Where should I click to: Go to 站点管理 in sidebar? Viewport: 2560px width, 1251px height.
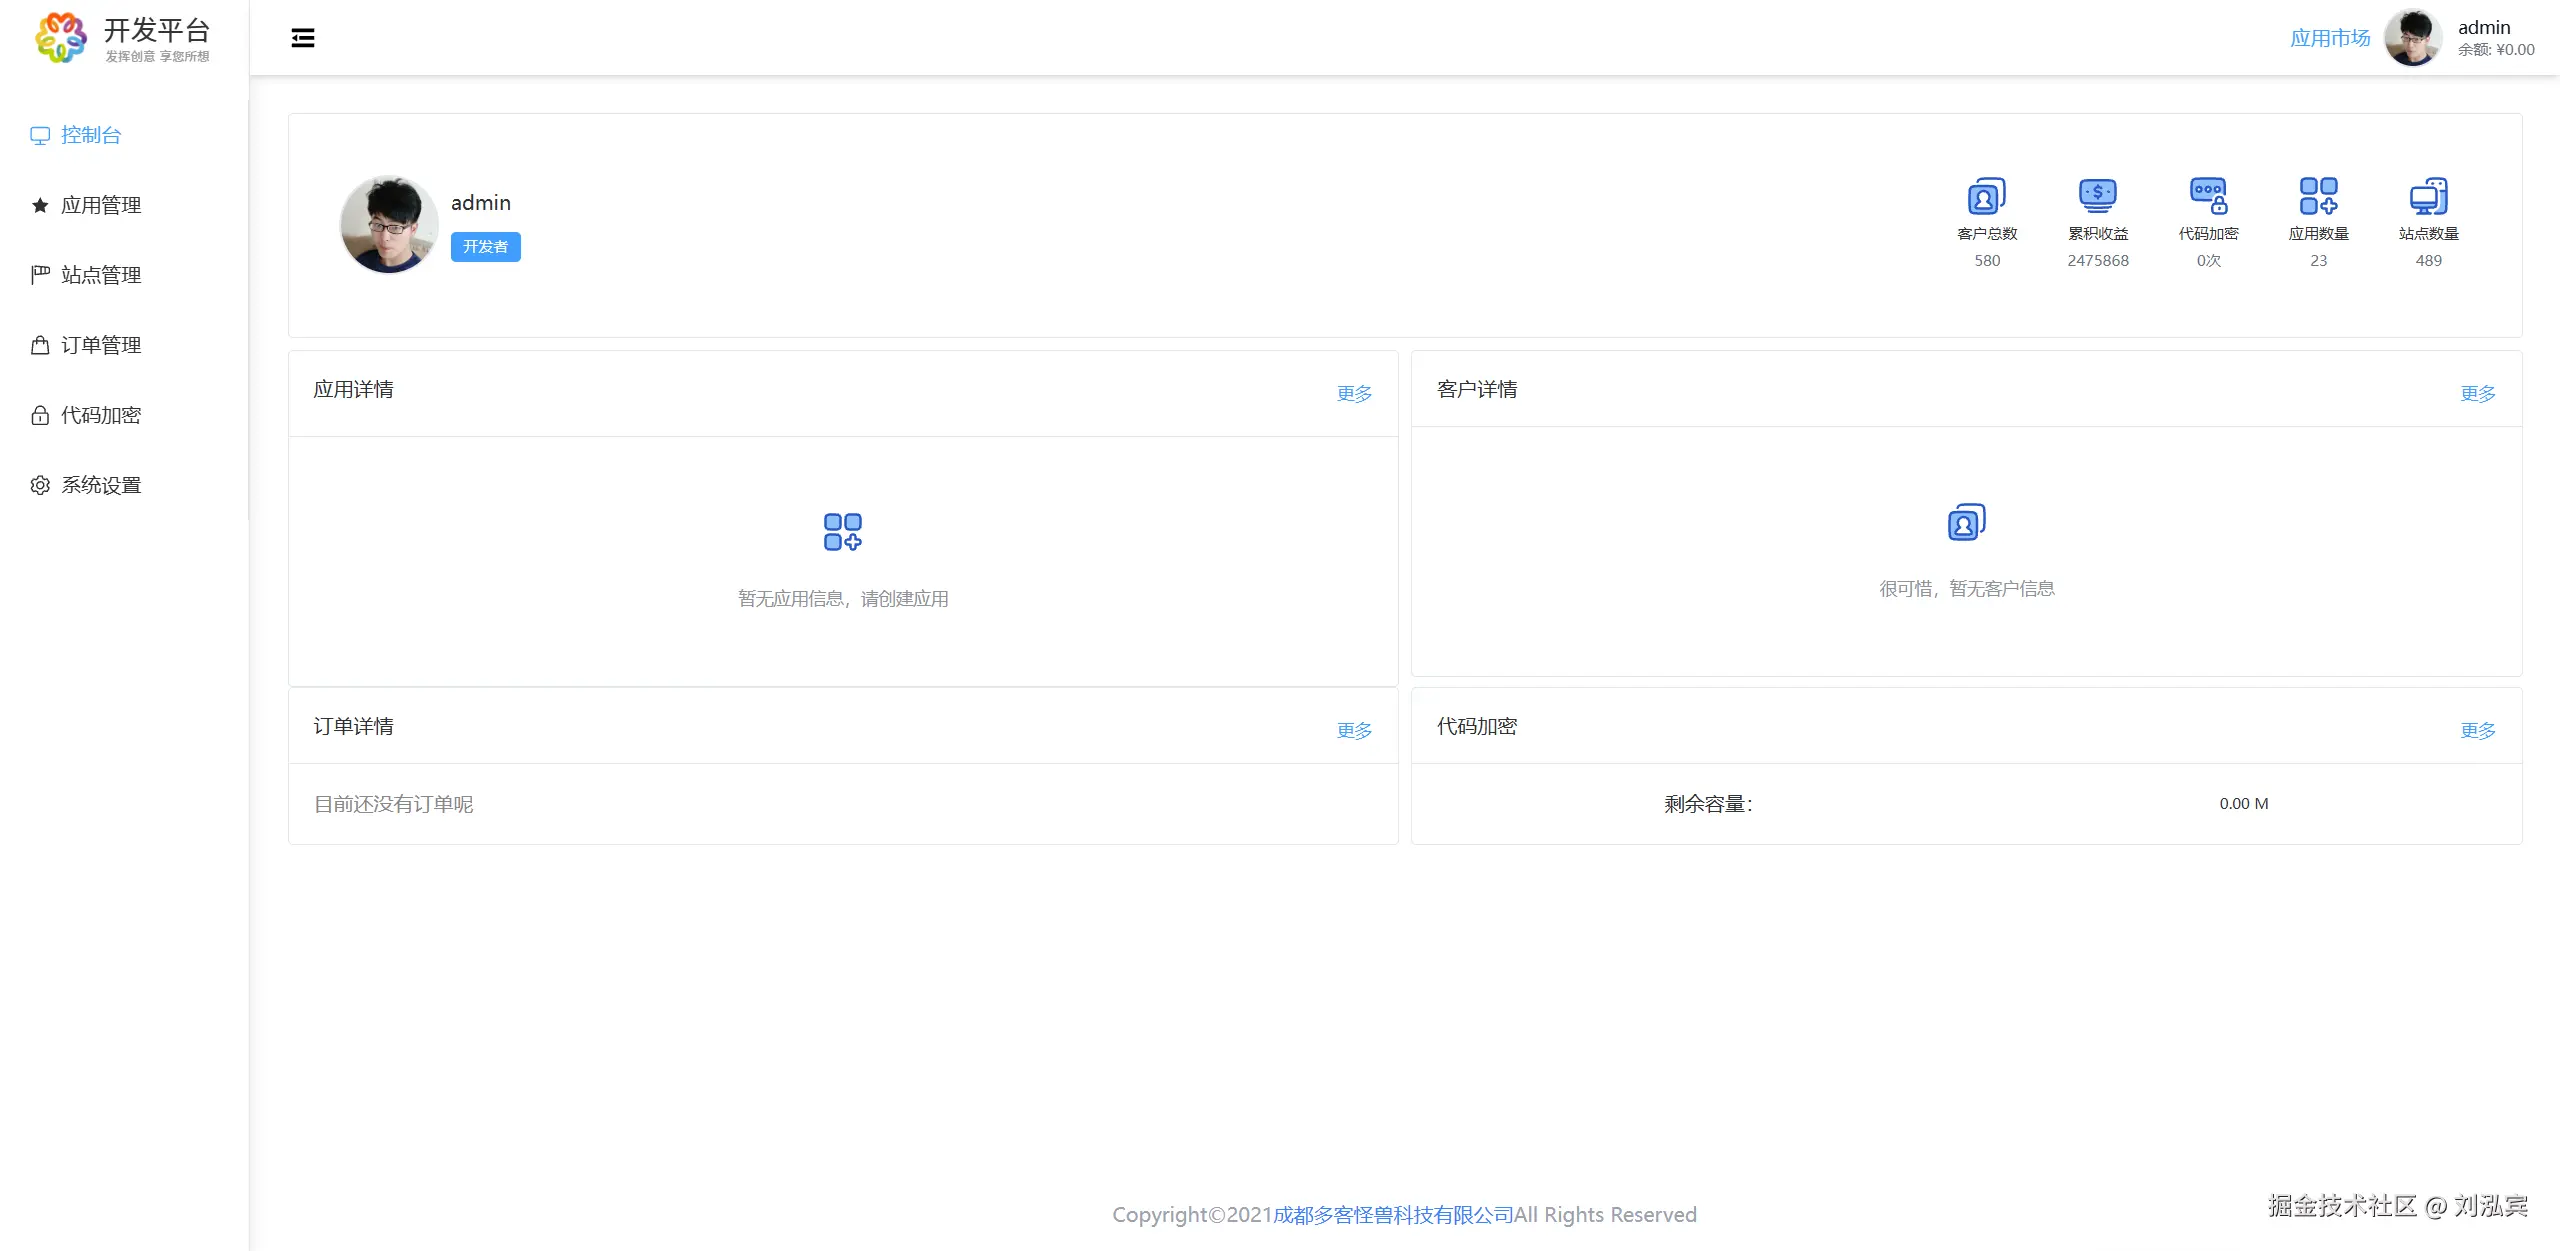coord(100,275)
